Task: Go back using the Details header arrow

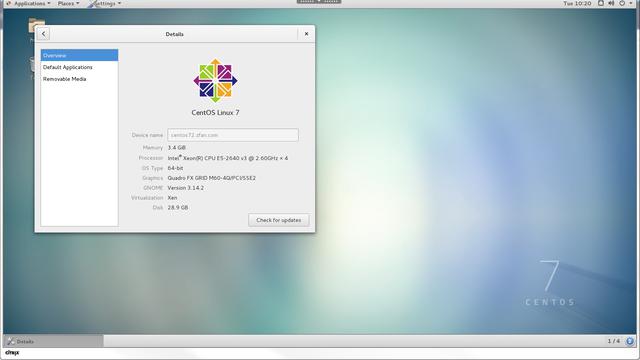Action: (44, 34)
